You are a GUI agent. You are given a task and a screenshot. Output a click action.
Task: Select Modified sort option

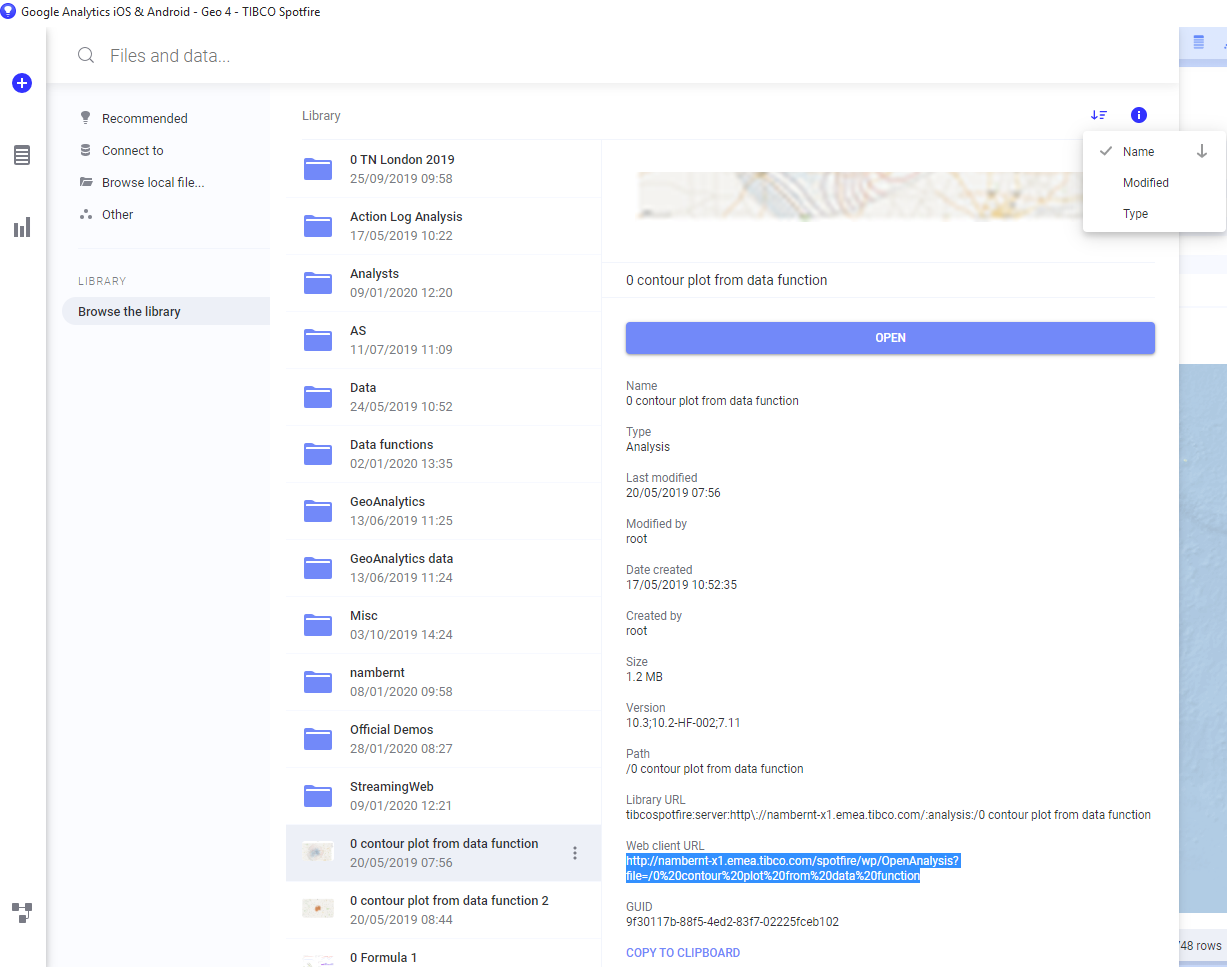pos(1145,183)
